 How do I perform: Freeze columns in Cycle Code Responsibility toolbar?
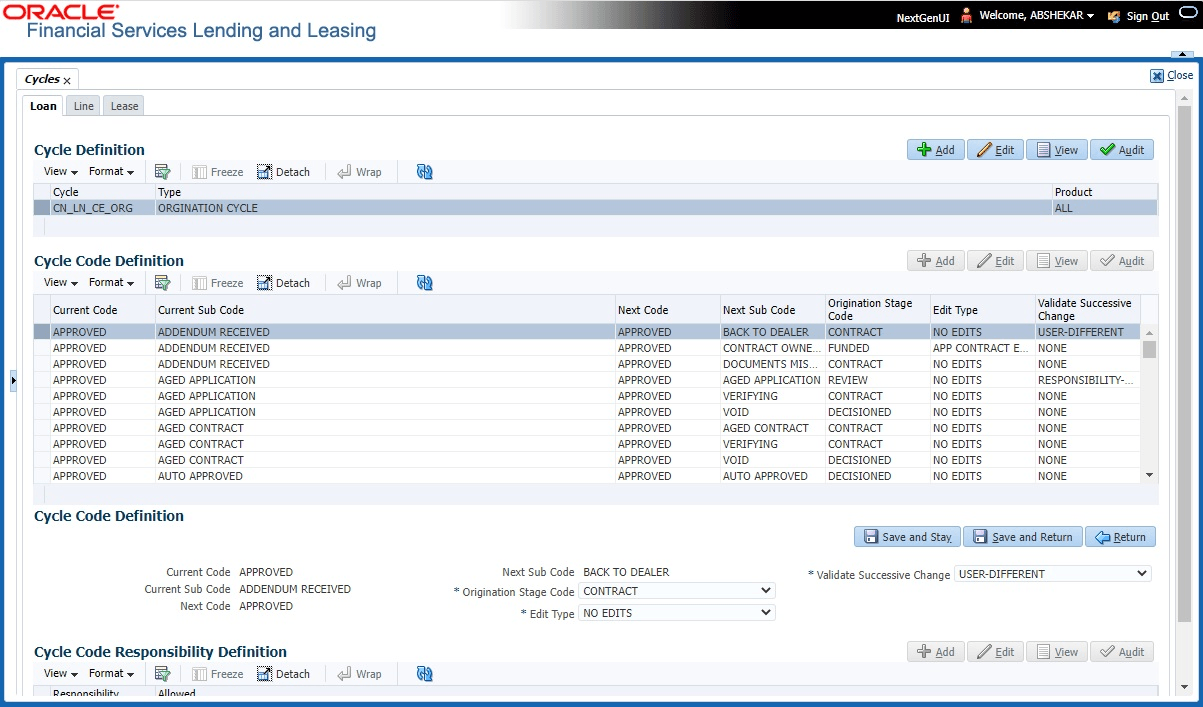[x=218, y=674]
